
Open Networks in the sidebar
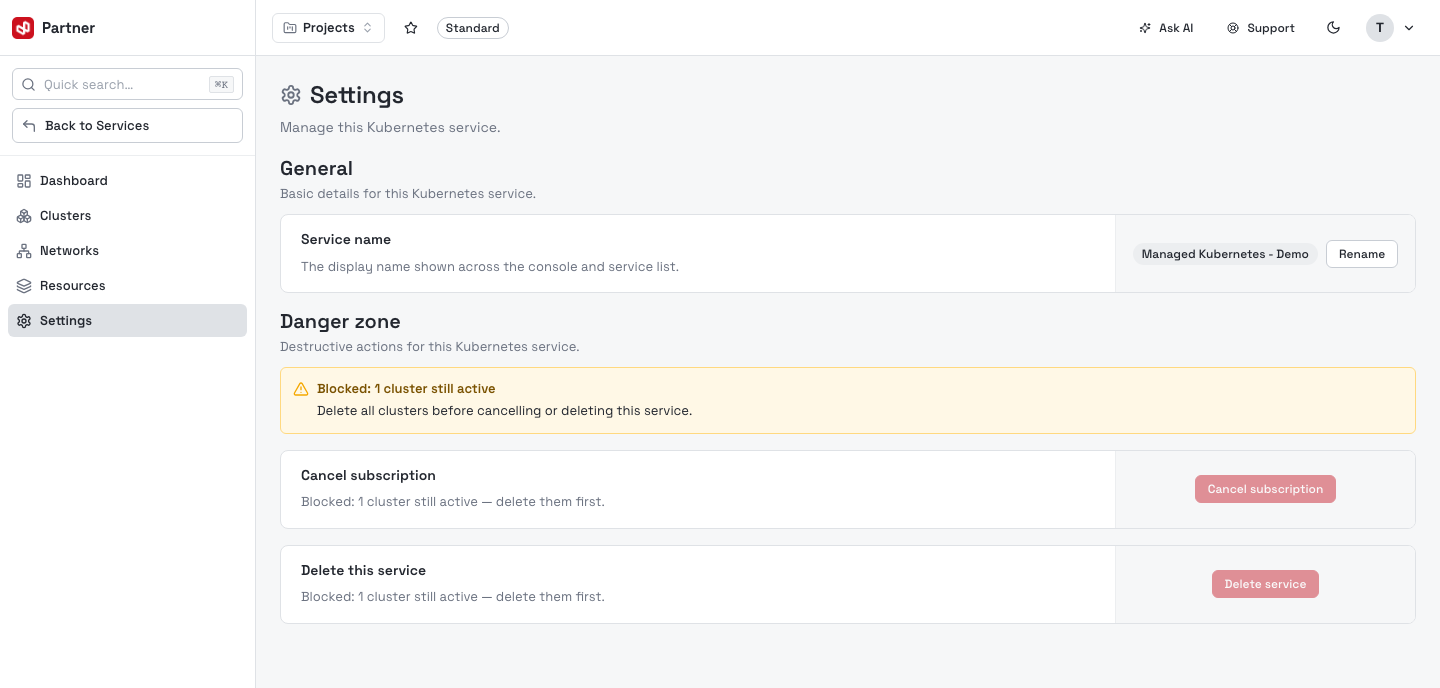(127, 251)
